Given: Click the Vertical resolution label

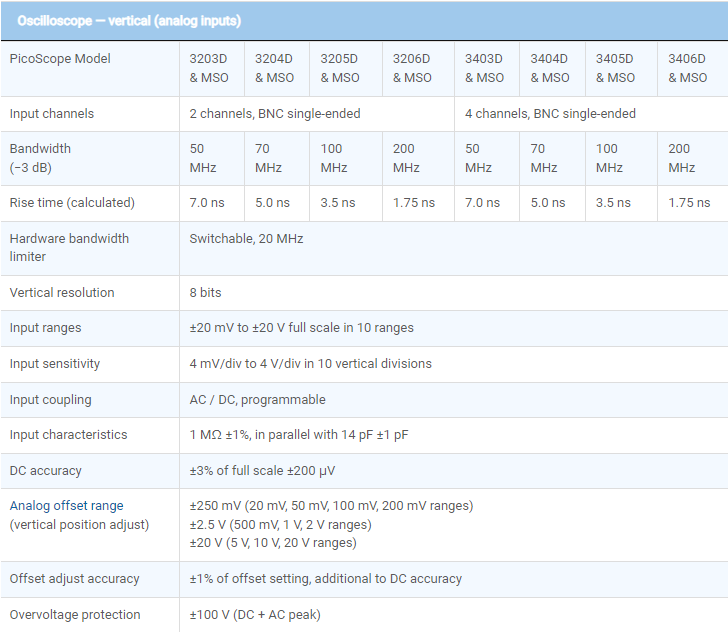Looking at the screenshot, I should (62, 292).
